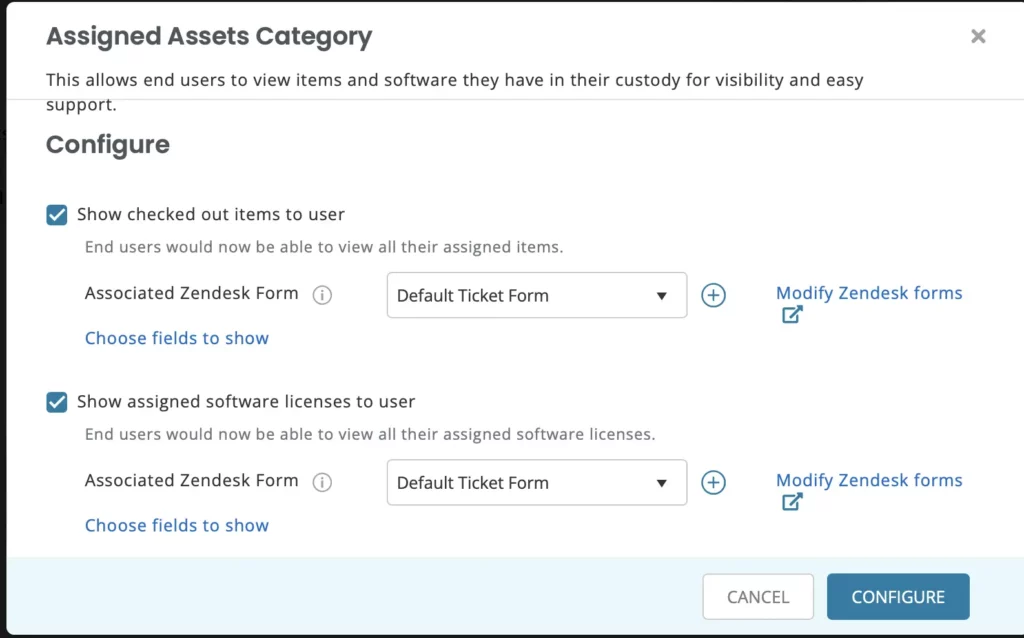
Task: Click the external-link icon under the first Modify Zendesk forms
Action: pos(791,313)
